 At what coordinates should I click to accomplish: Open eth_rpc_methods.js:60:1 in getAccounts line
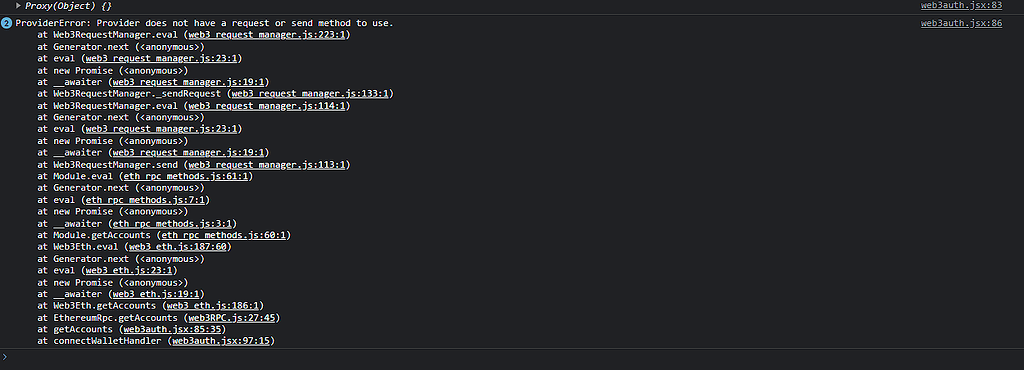point(226,235)
